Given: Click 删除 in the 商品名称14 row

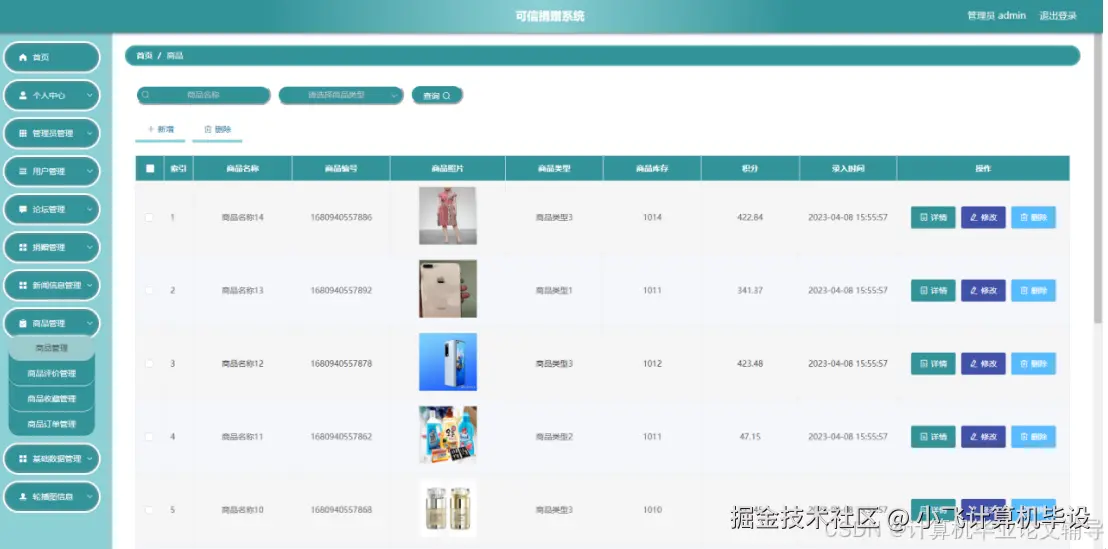Looking at the screenshot, I should coord(1033,218).
